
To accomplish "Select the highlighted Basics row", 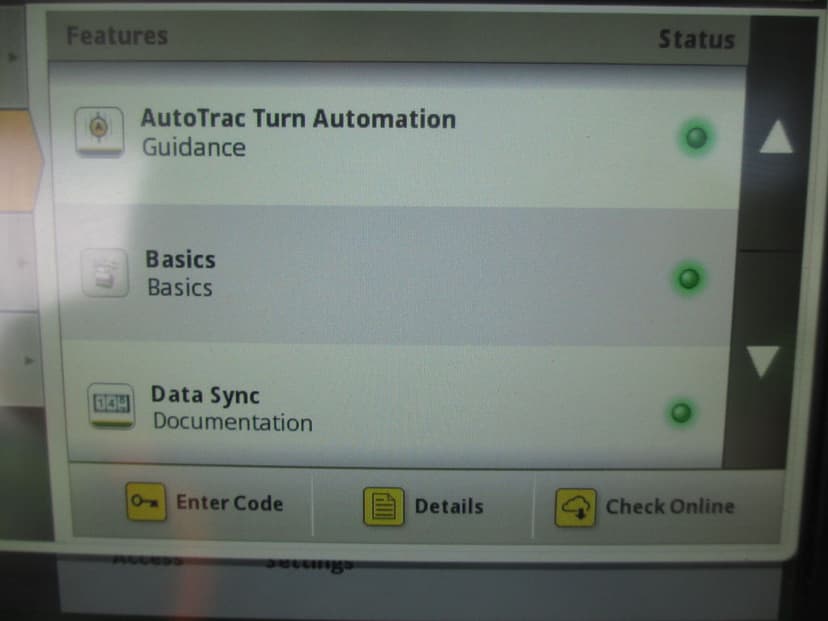I will pyautogui.click(x=396, y=276).
